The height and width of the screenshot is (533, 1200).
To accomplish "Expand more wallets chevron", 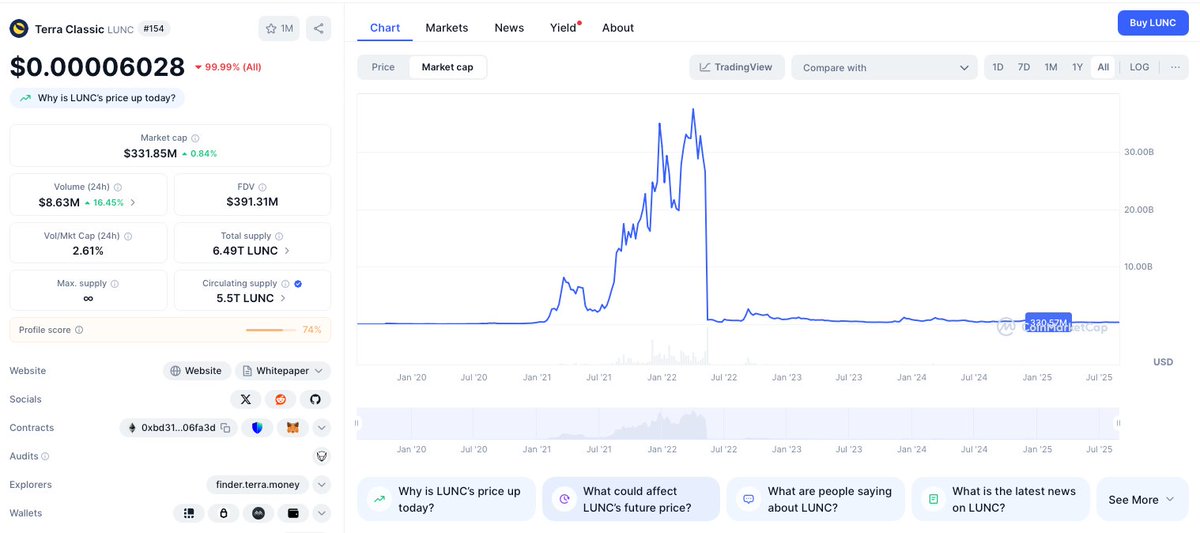I will 322,513.
